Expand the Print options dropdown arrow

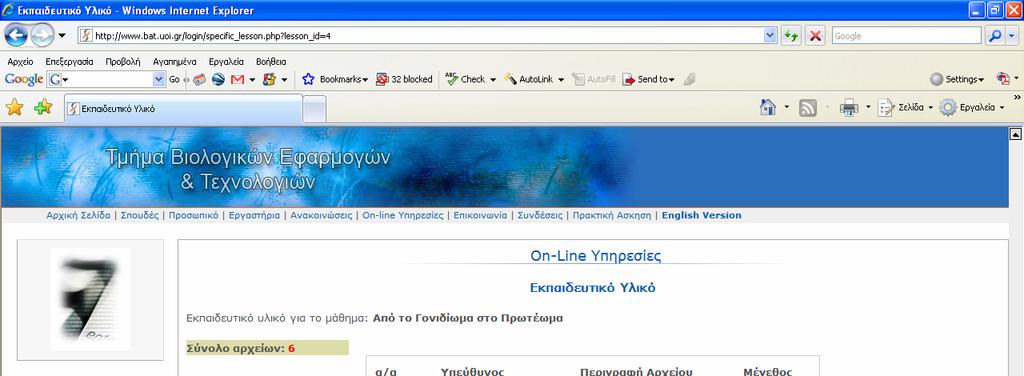coord(868,108)
